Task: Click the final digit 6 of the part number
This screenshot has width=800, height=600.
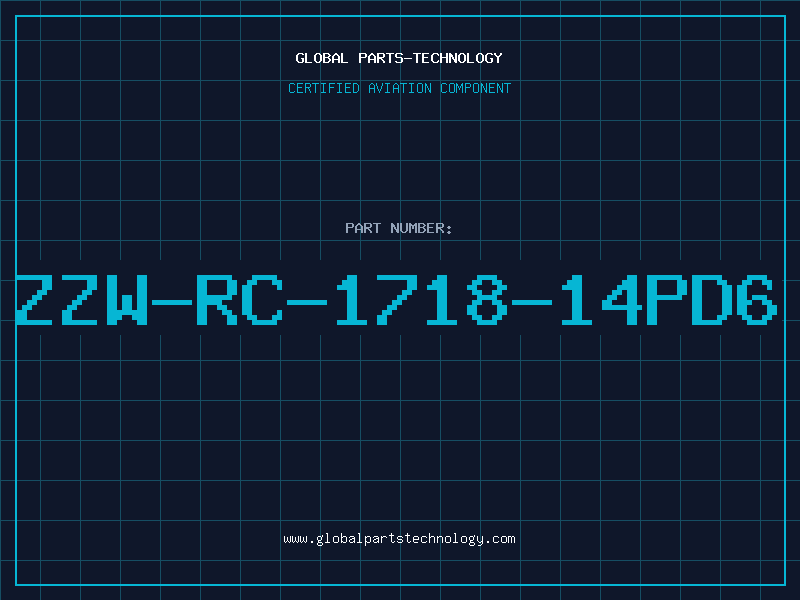Action: pyautogui.click(x=757, y=300)
